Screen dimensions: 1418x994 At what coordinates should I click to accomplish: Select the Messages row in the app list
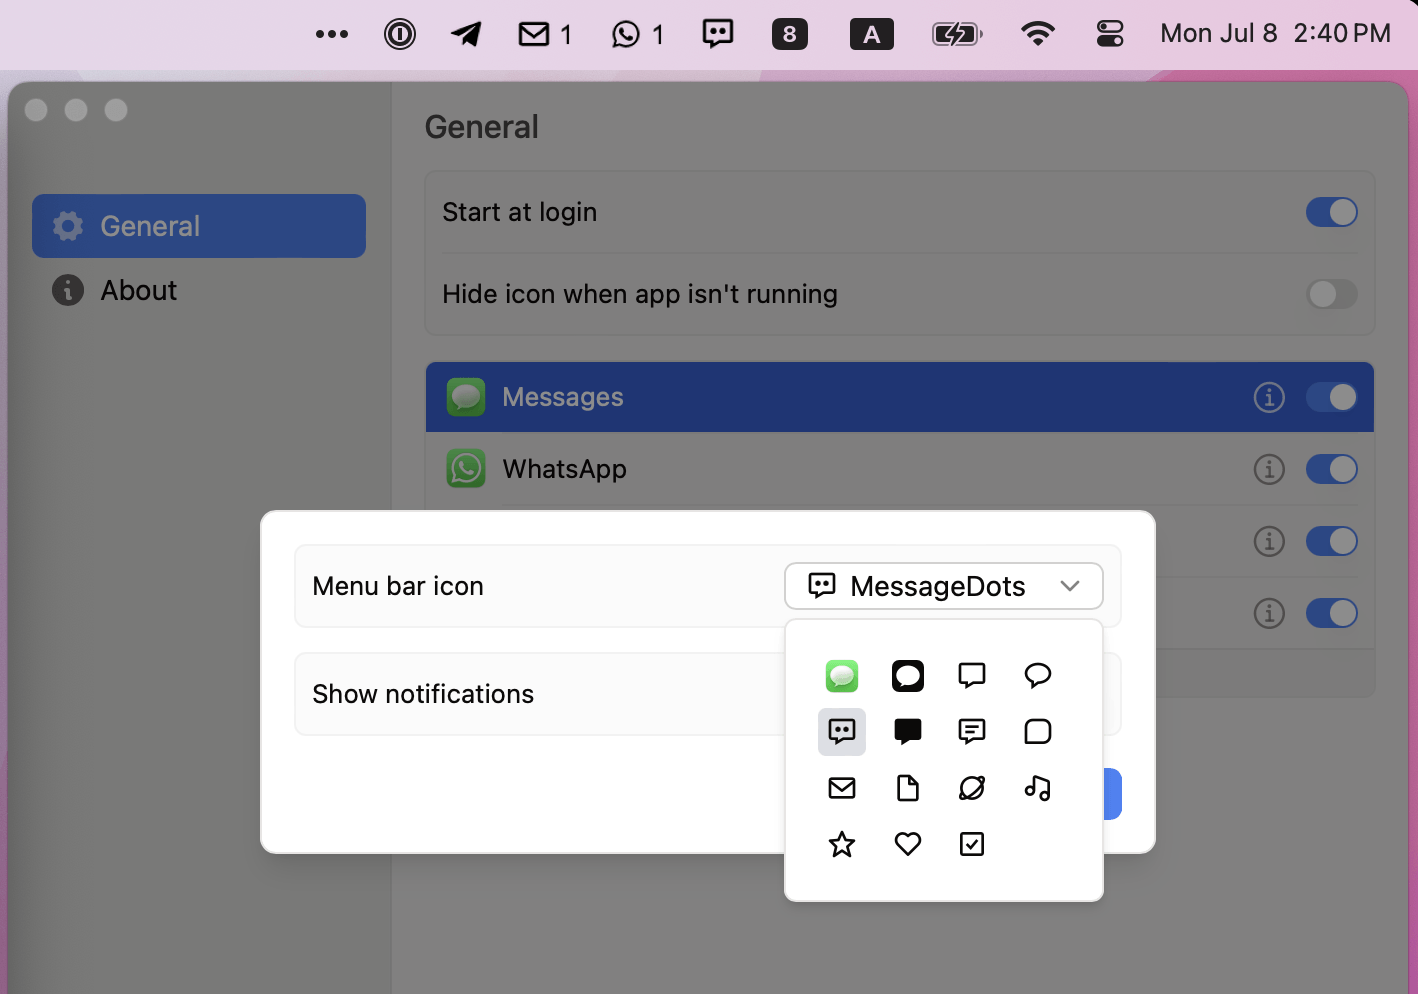(x=900, y=397)
